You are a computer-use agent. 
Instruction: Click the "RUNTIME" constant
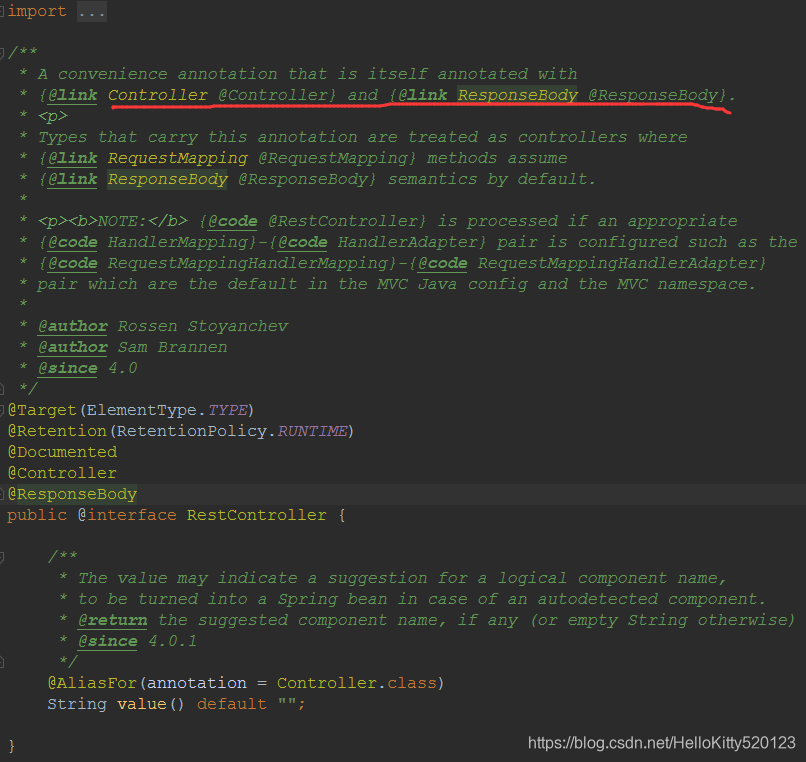(x=313, y=431)
